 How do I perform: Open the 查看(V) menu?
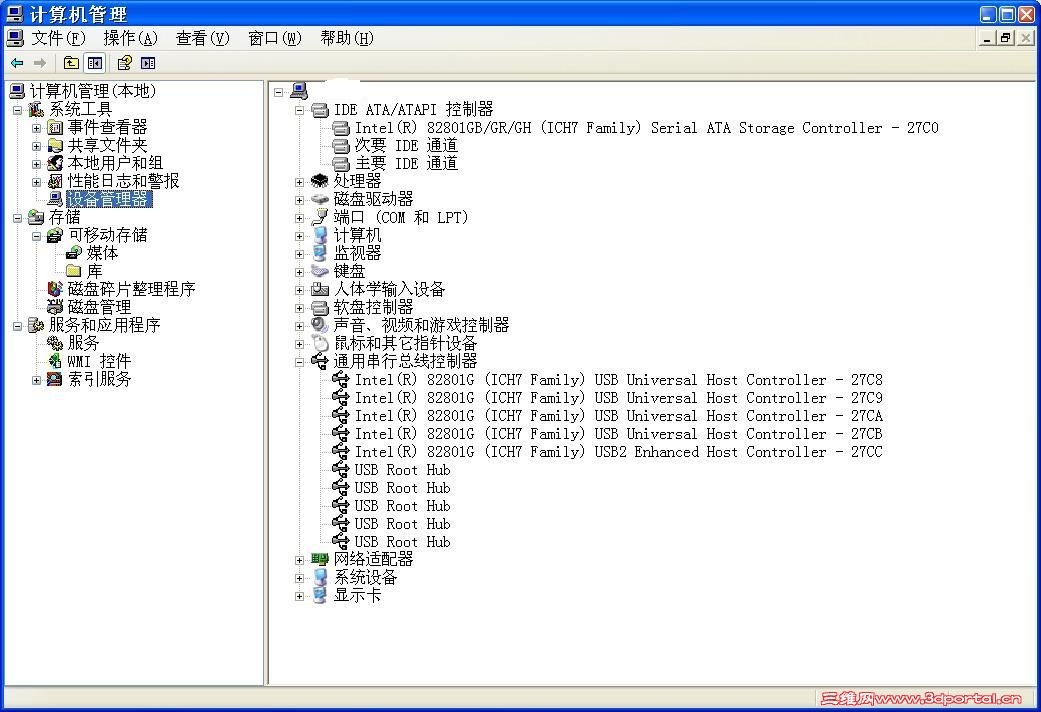pyautogui.click(x=202, y=39)
